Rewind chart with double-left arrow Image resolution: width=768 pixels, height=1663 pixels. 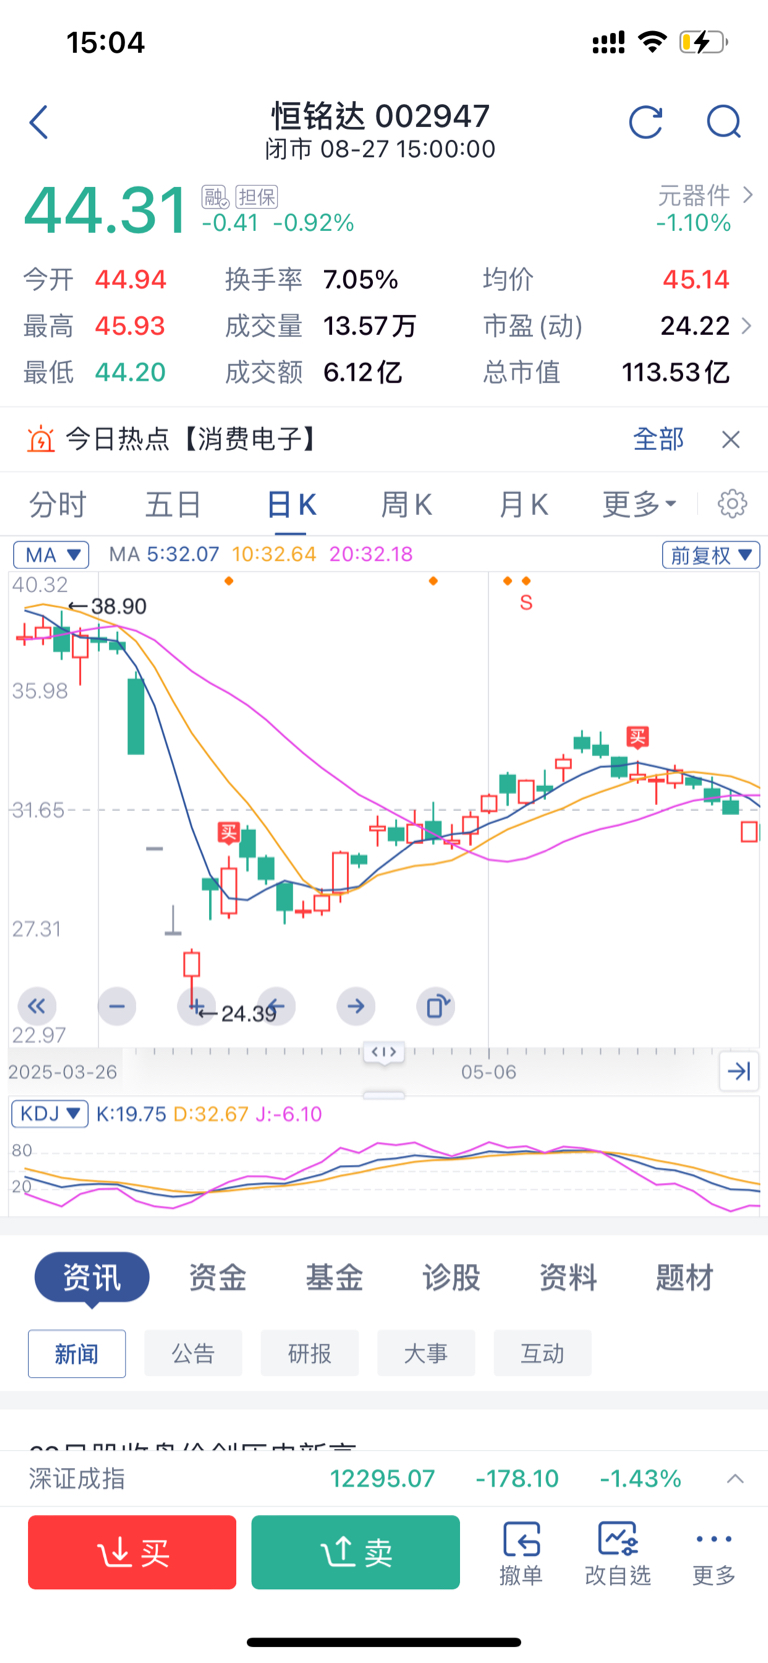(x=37, y=1006)
